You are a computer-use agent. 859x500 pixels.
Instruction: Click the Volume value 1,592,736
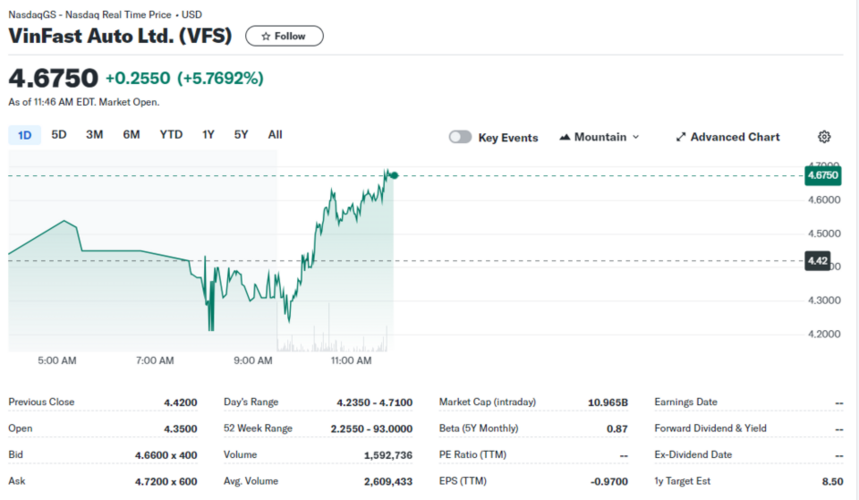pos(388,455)
